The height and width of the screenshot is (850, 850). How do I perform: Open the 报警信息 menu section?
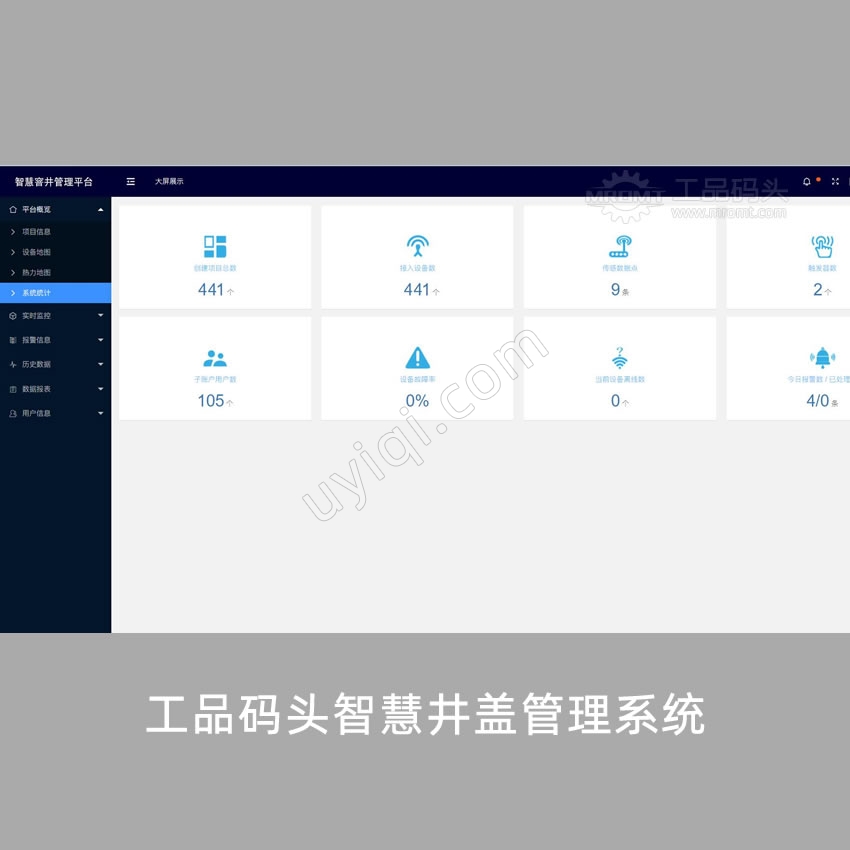coord(55,340)
